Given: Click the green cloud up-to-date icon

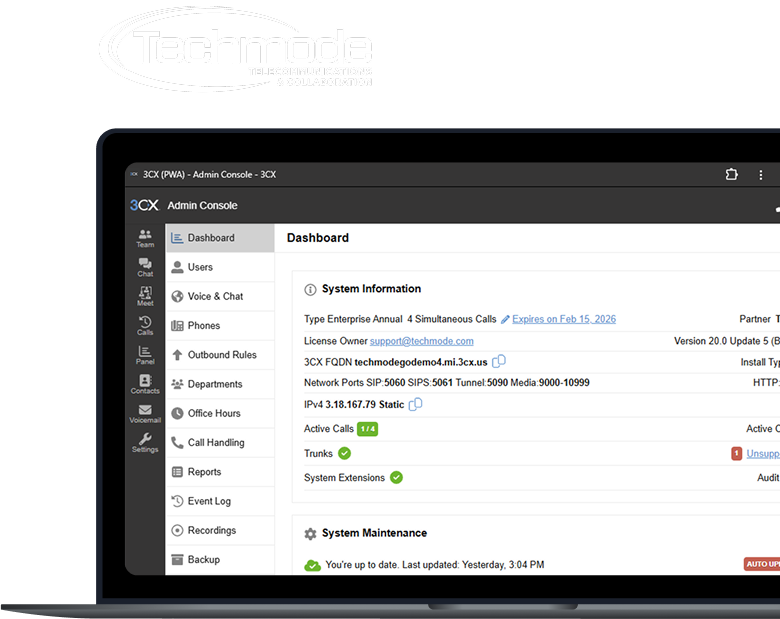Looking at the screenshot, I should tap(312, 565).
